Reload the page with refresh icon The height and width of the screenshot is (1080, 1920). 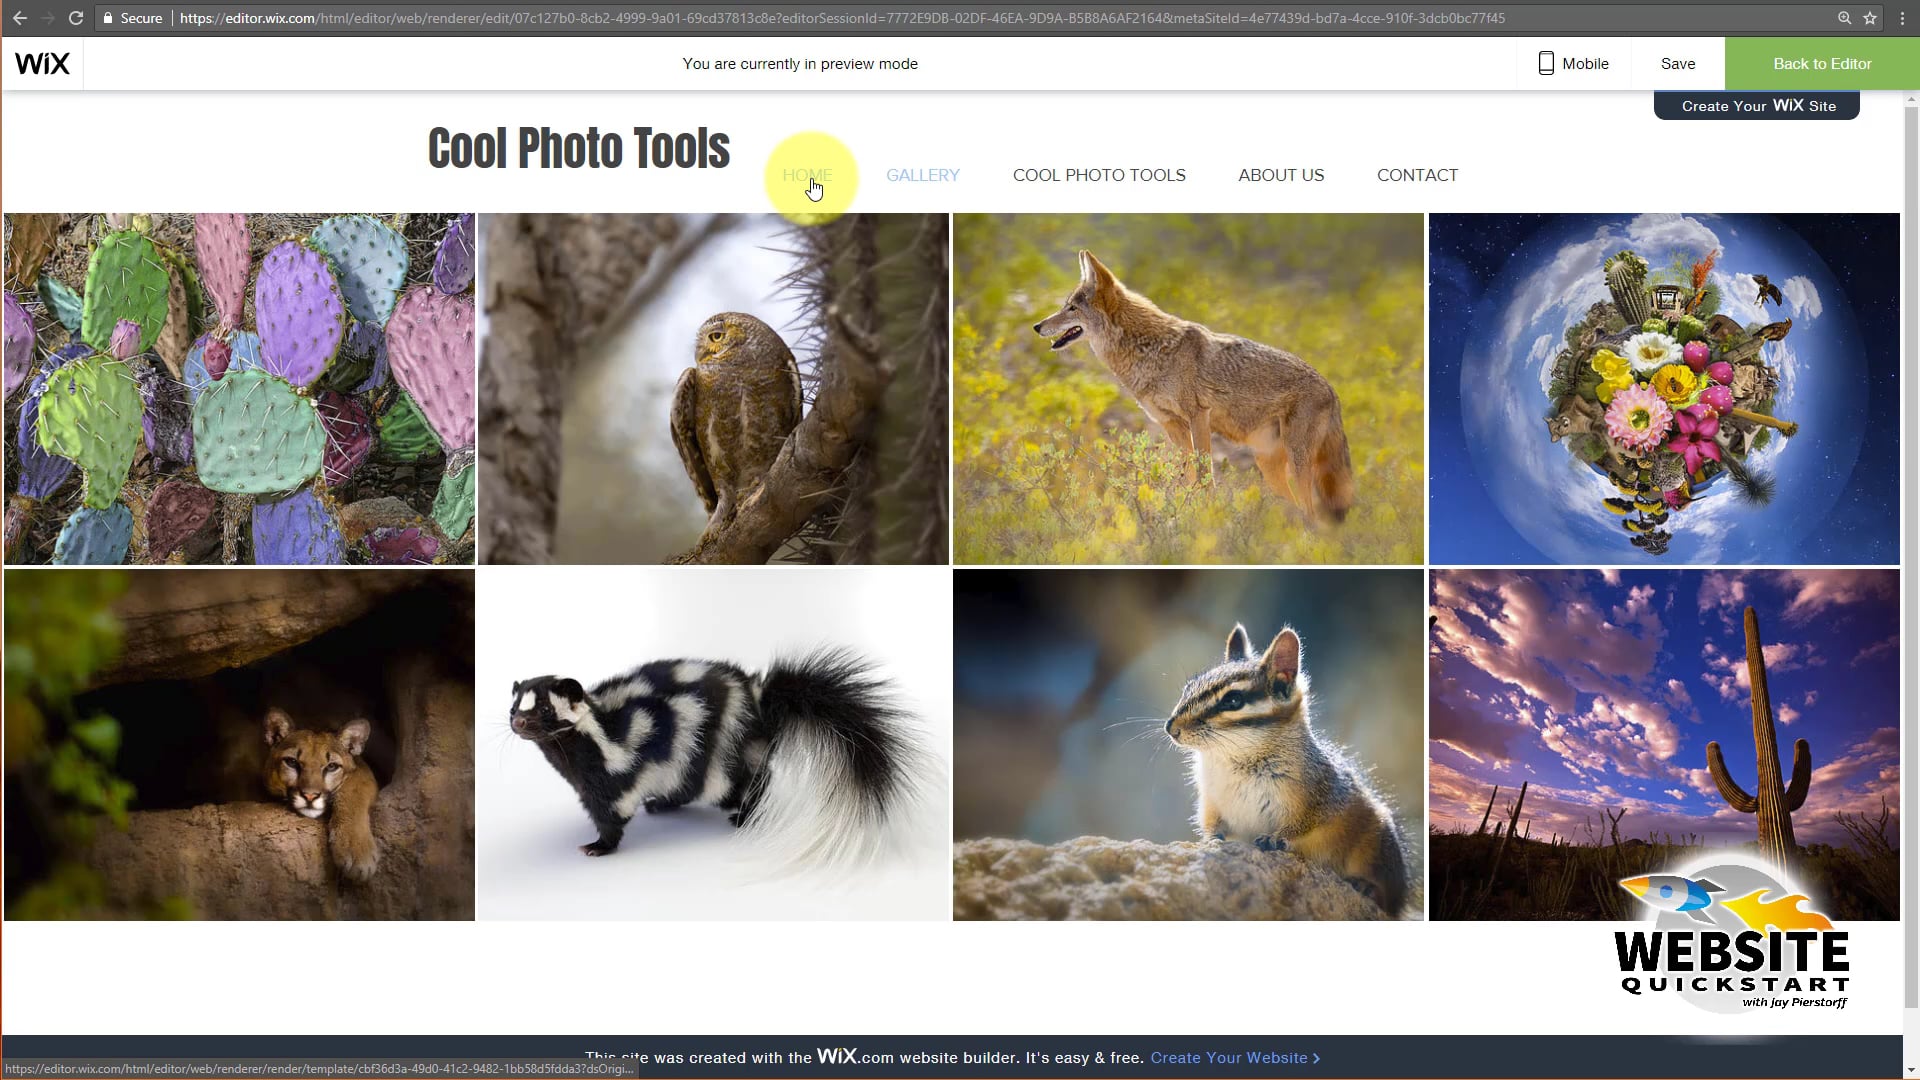click(75, 18)
